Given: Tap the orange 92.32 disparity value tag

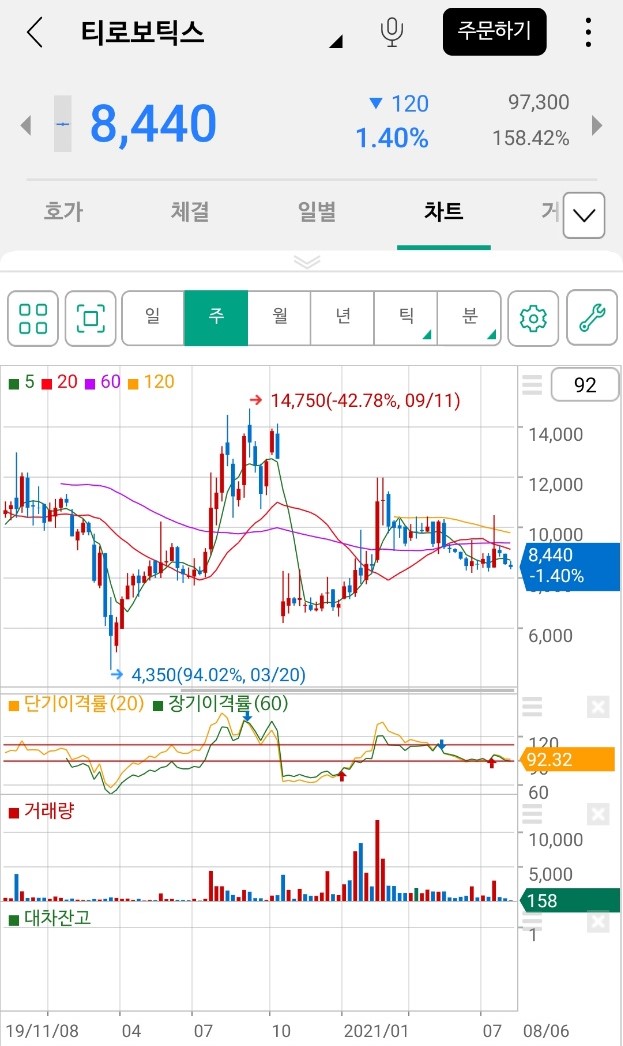Looking at the screenshot, I should (x=567, y=759).
